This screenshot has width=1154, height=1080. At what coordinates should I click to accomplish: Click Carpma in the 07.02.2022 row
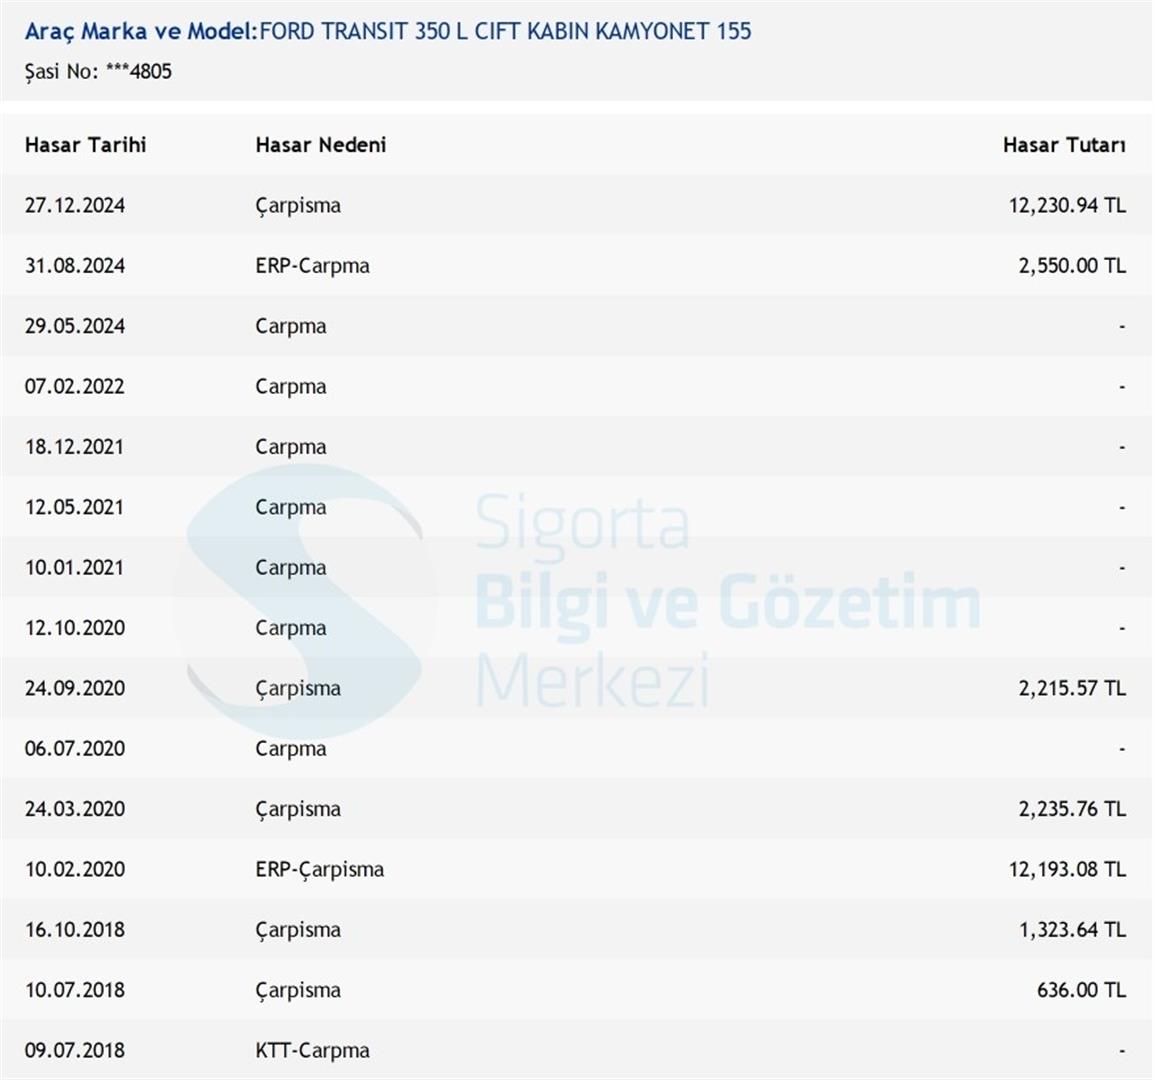tap(291, 386)
